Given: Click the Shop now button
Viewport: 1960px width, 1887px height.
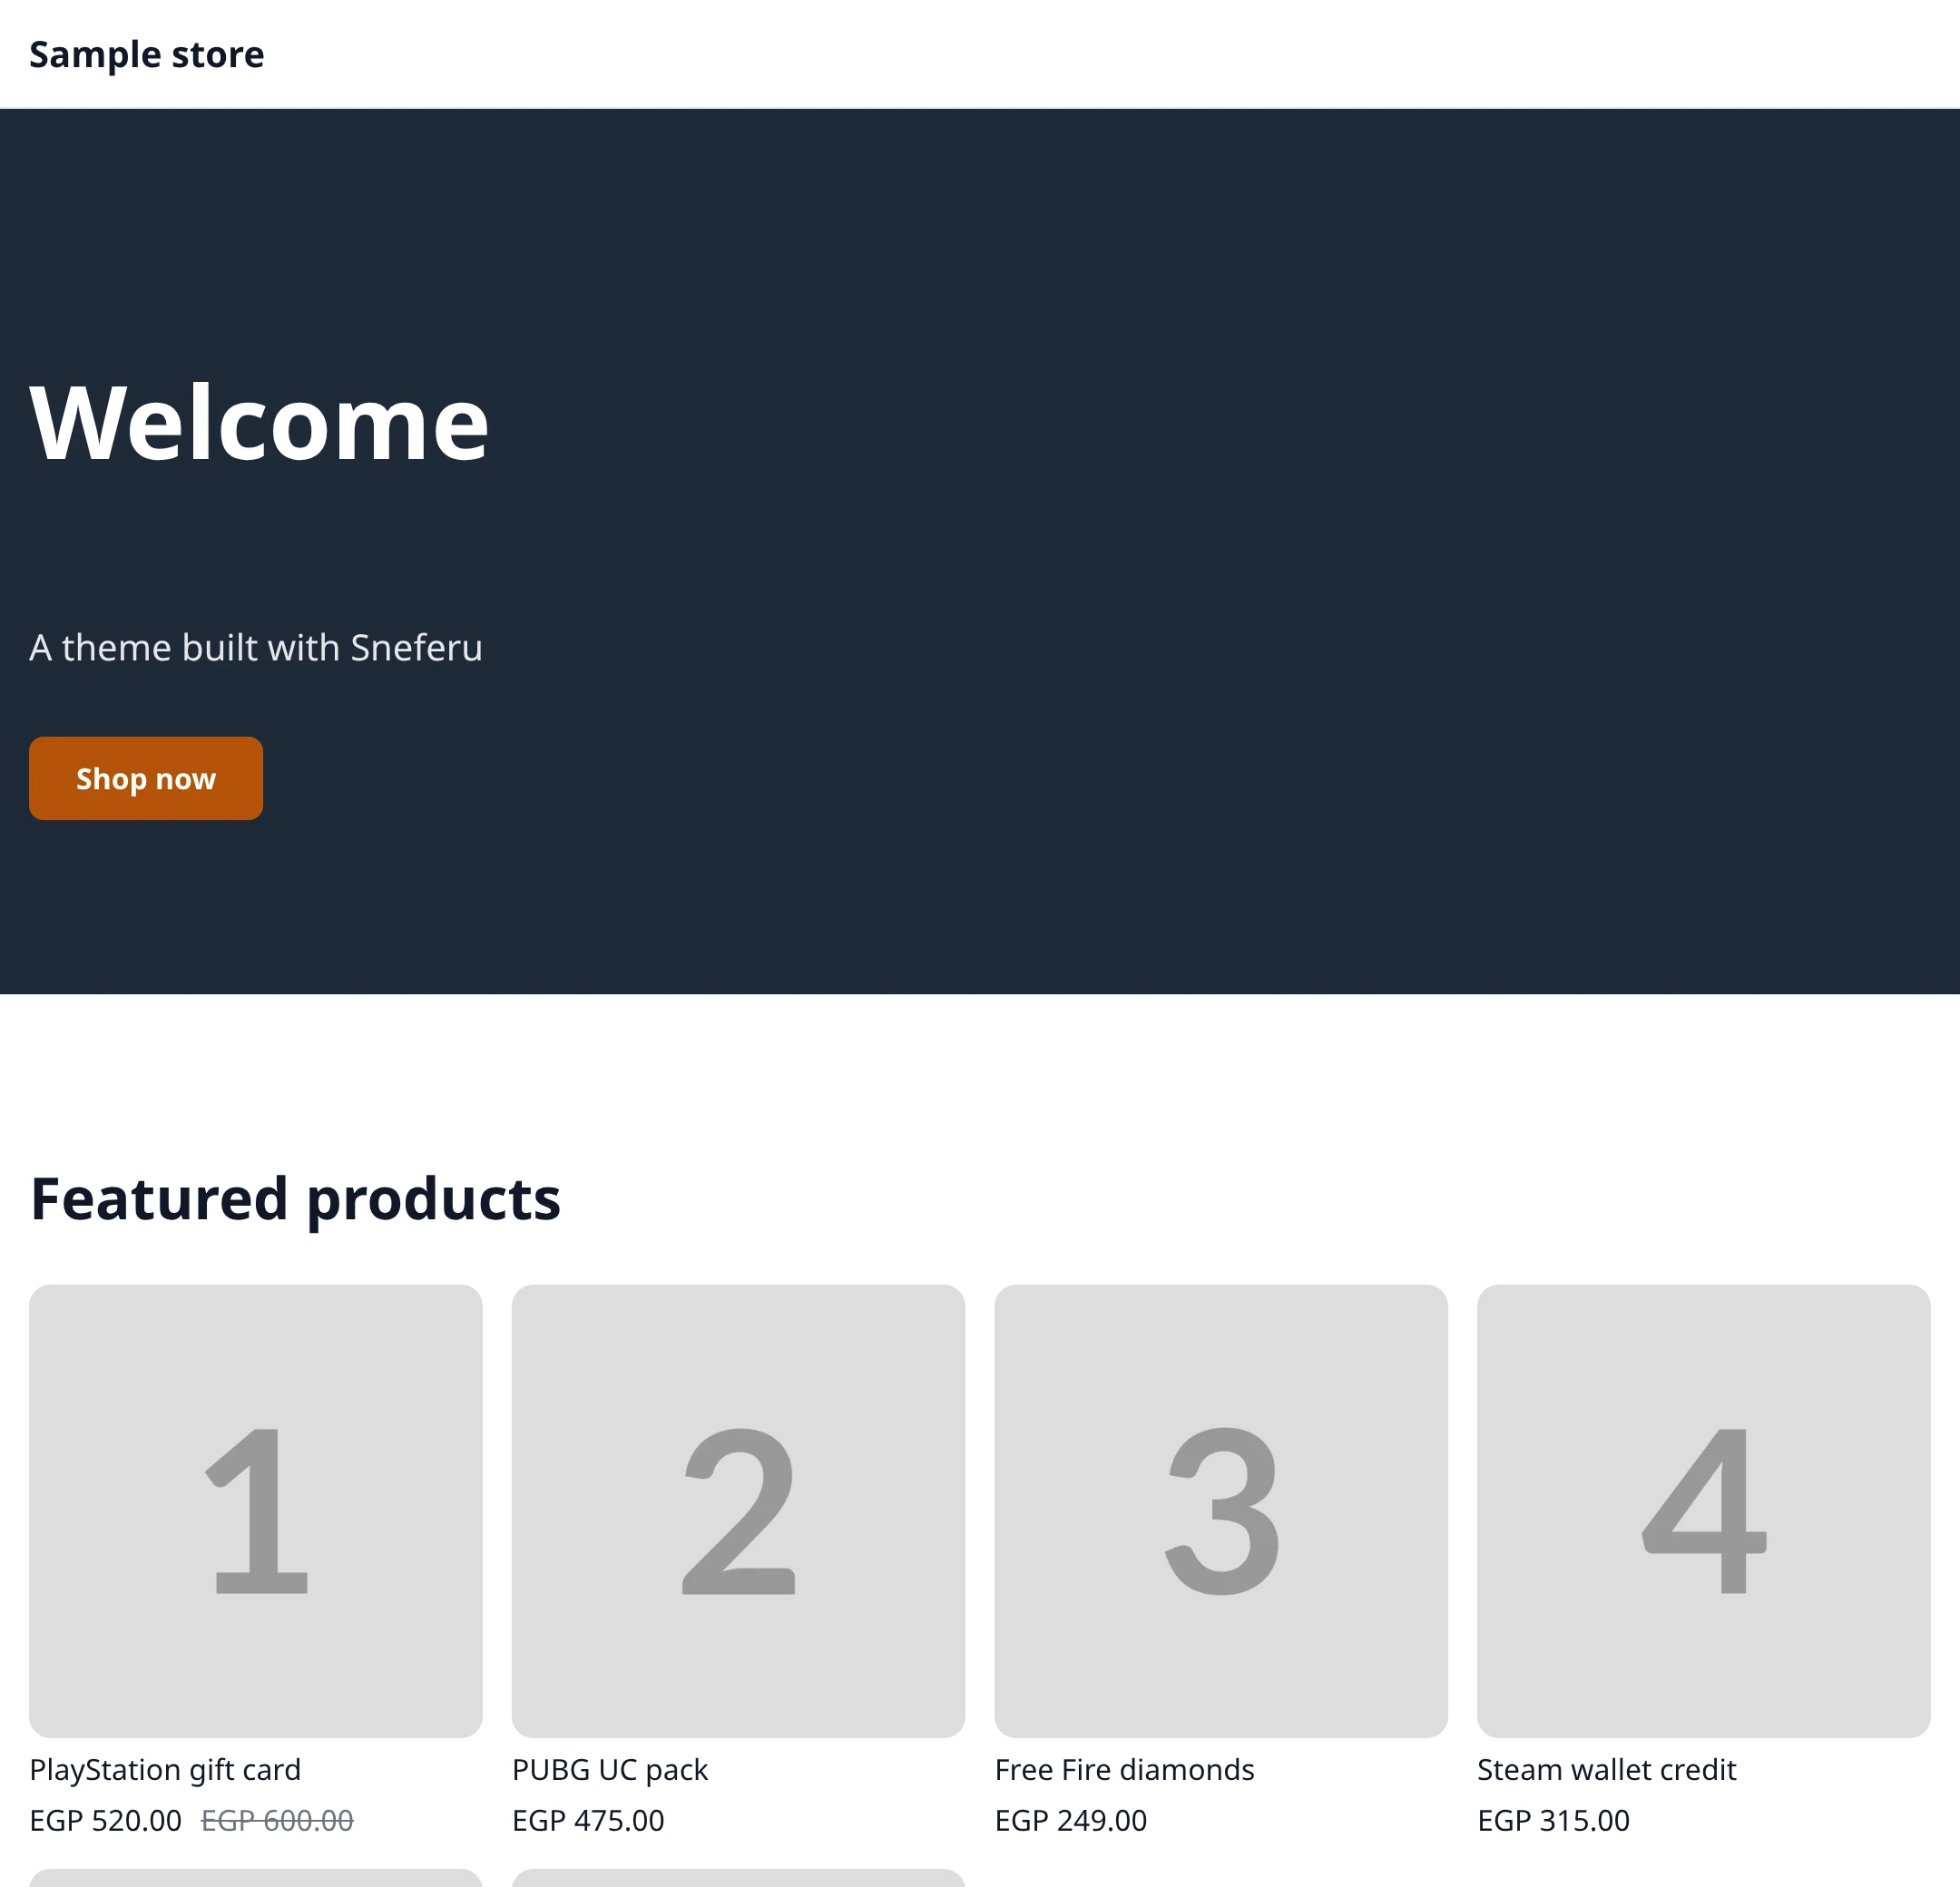Looking at the screenshot, I should point(146,778).
